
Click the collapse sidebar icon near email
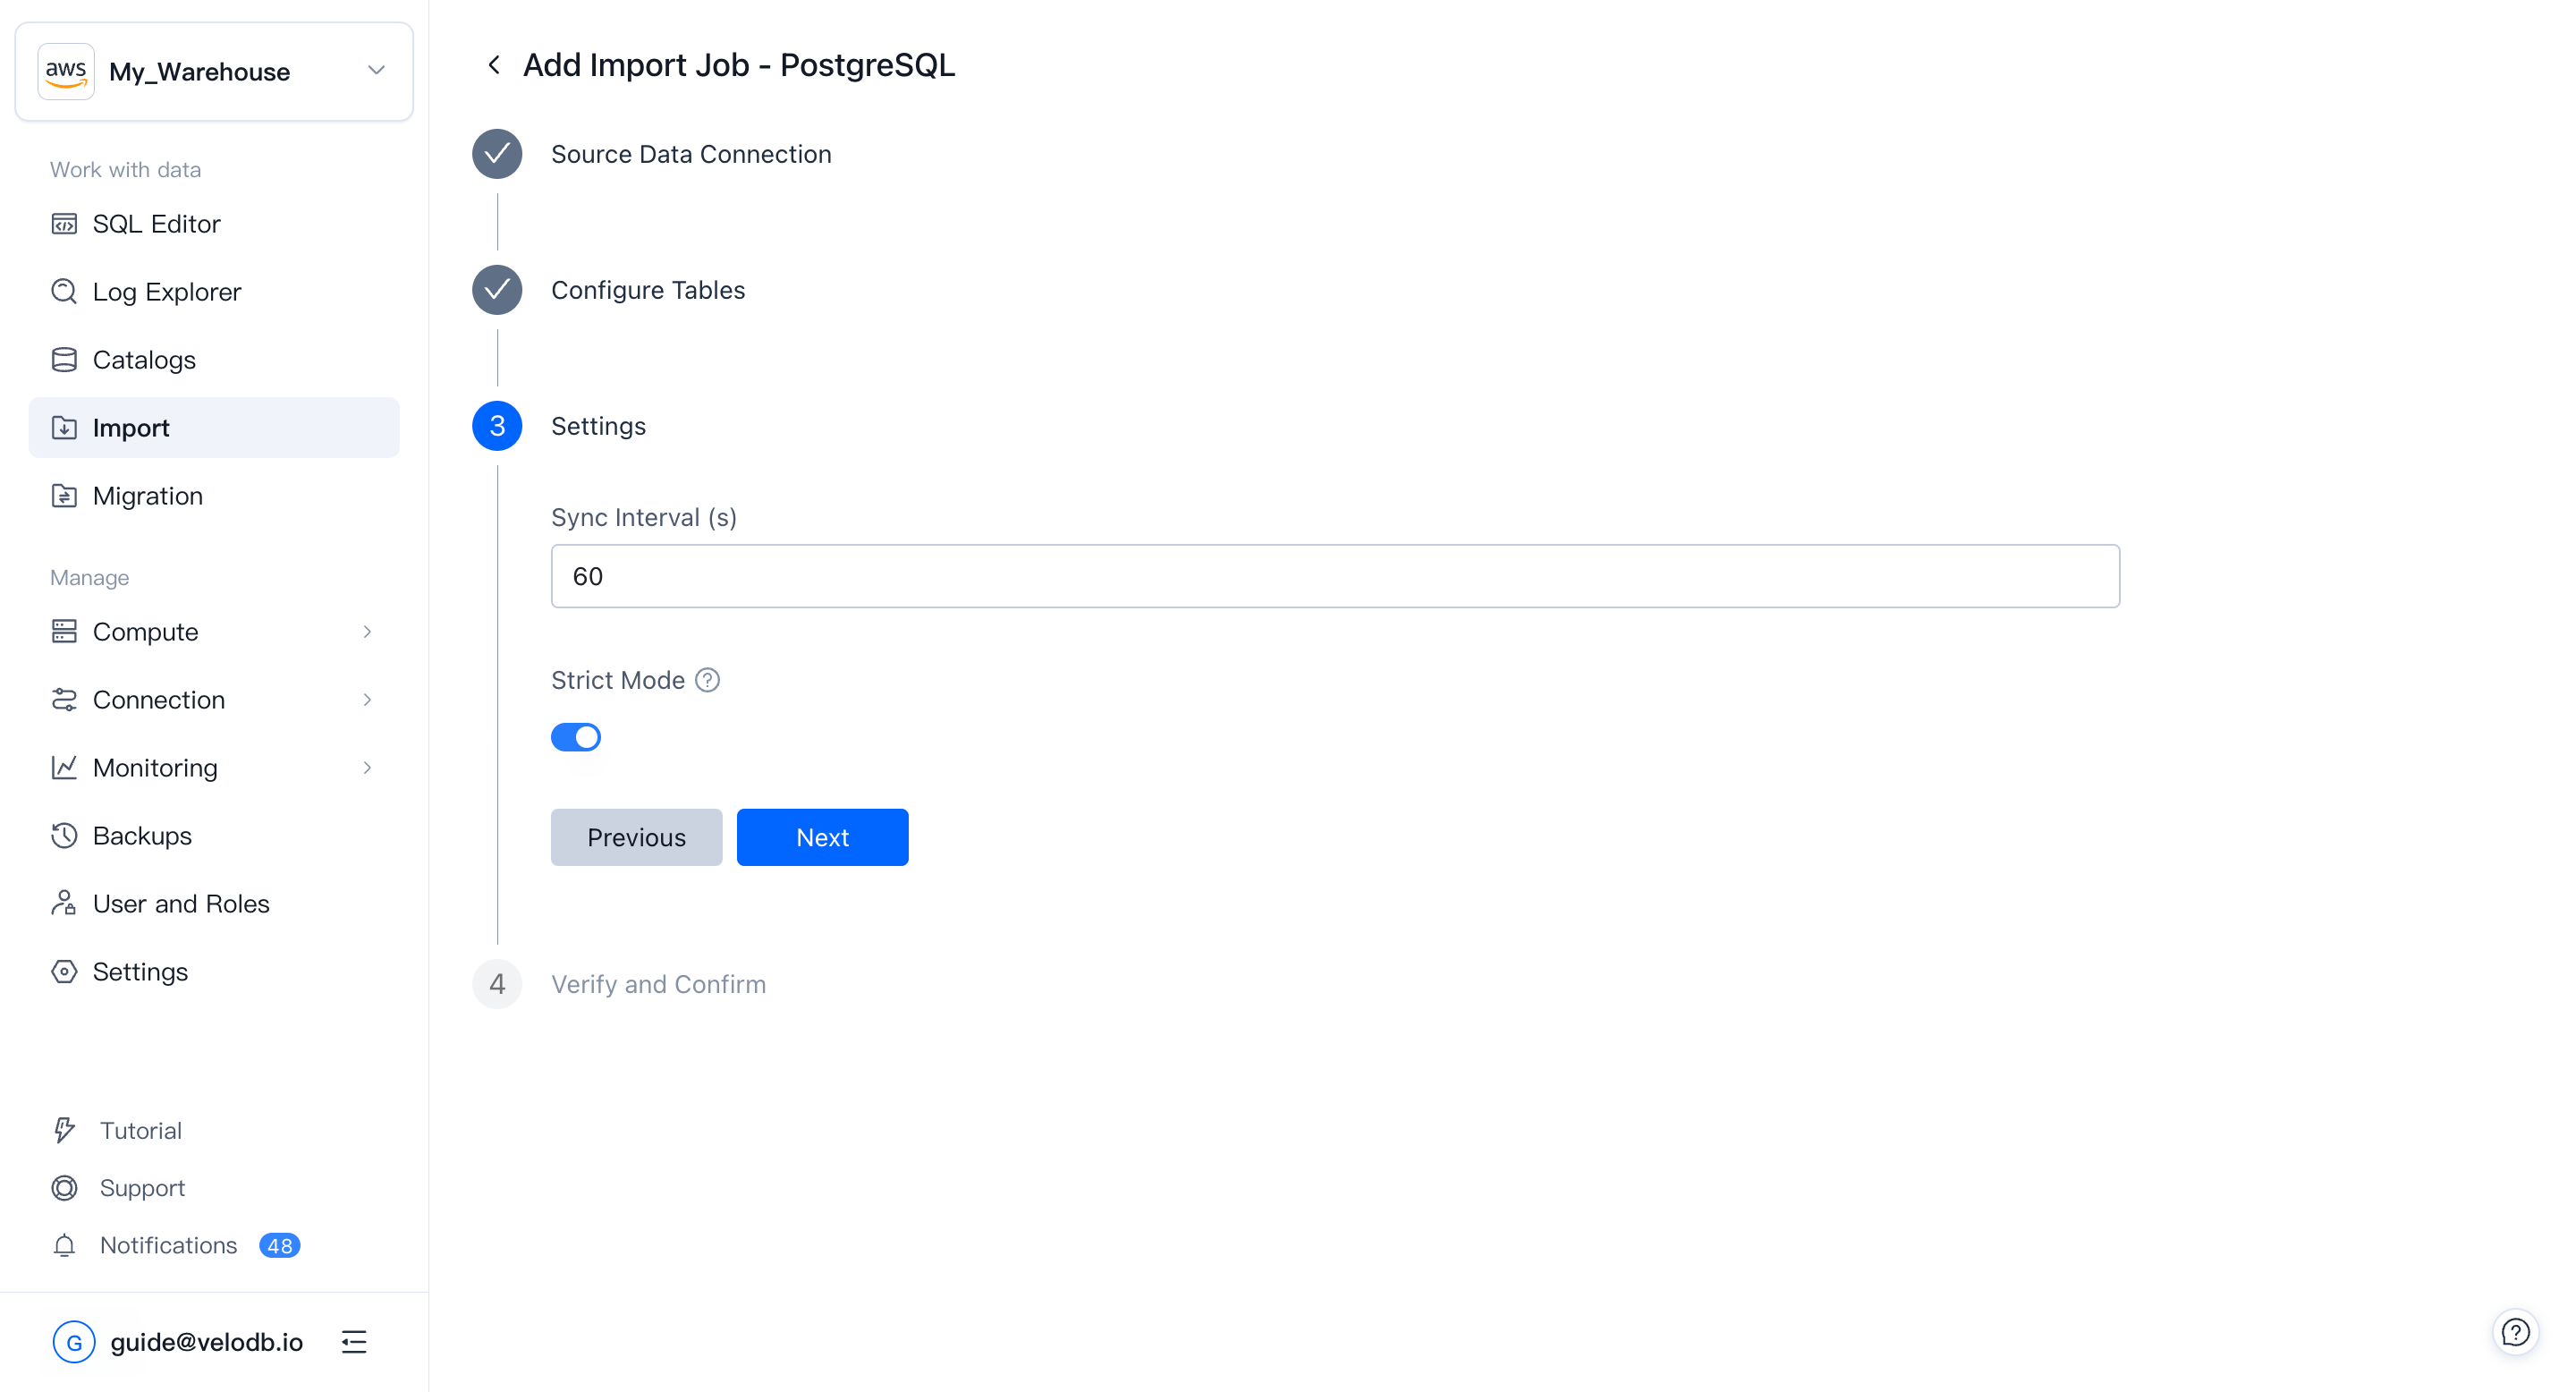point(354,1342)
